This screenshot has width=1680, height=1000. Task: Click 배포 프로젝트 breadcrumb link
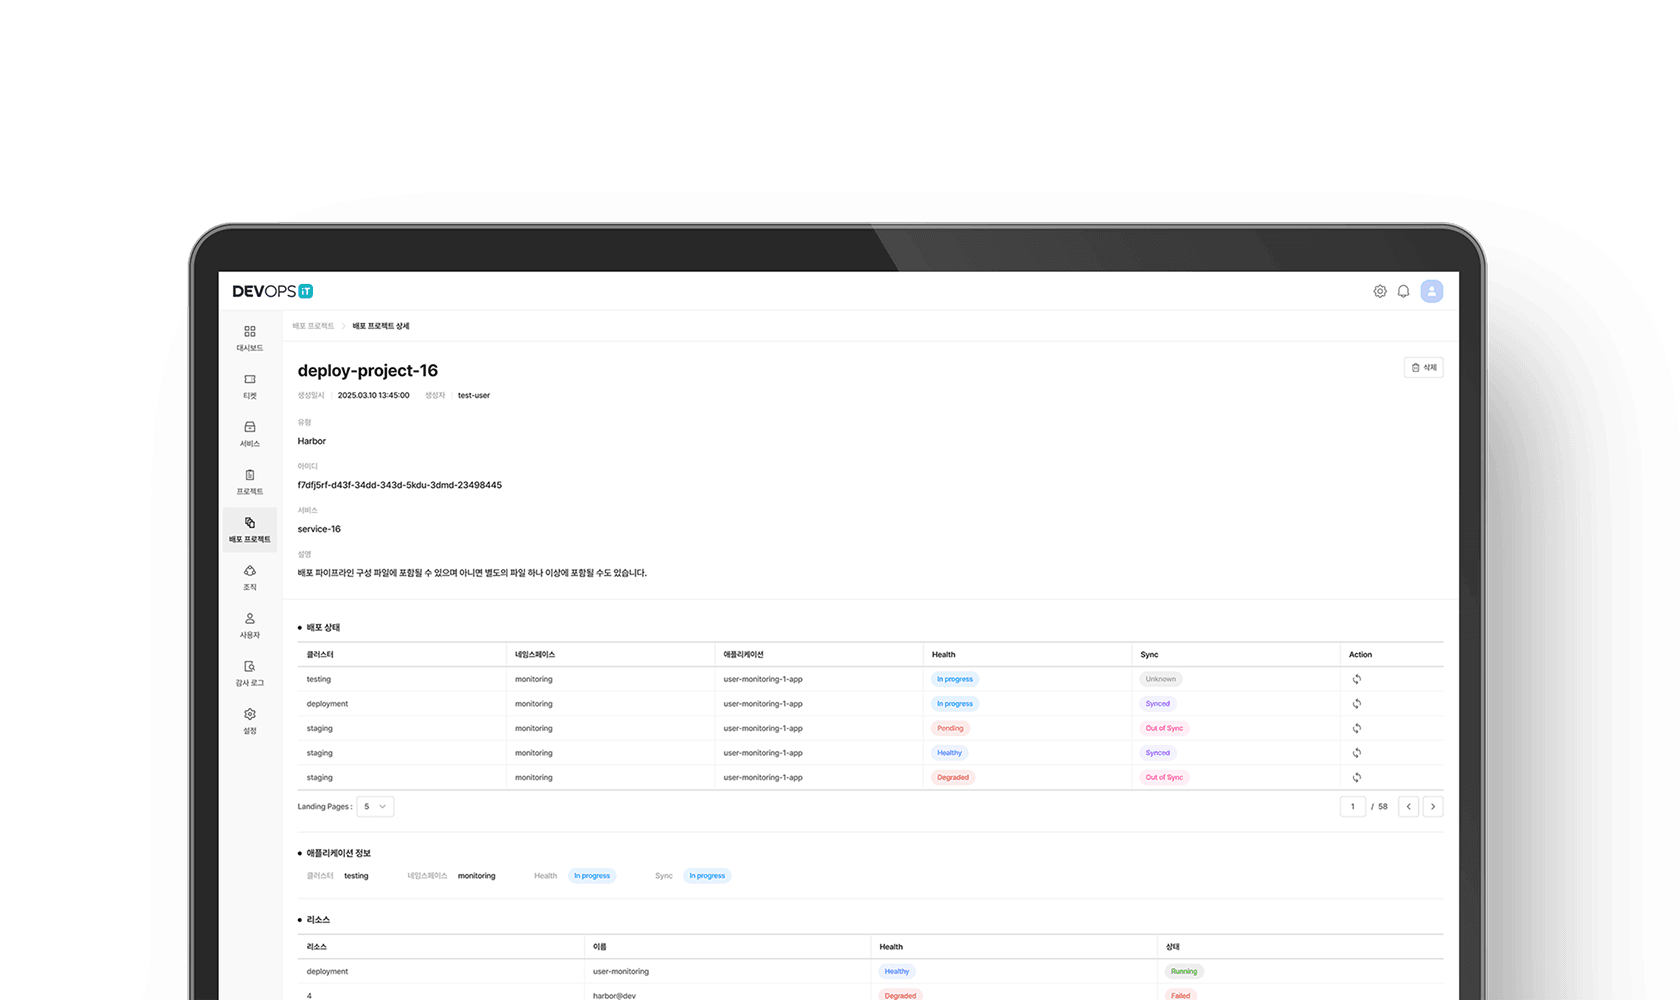pos(313,326)
